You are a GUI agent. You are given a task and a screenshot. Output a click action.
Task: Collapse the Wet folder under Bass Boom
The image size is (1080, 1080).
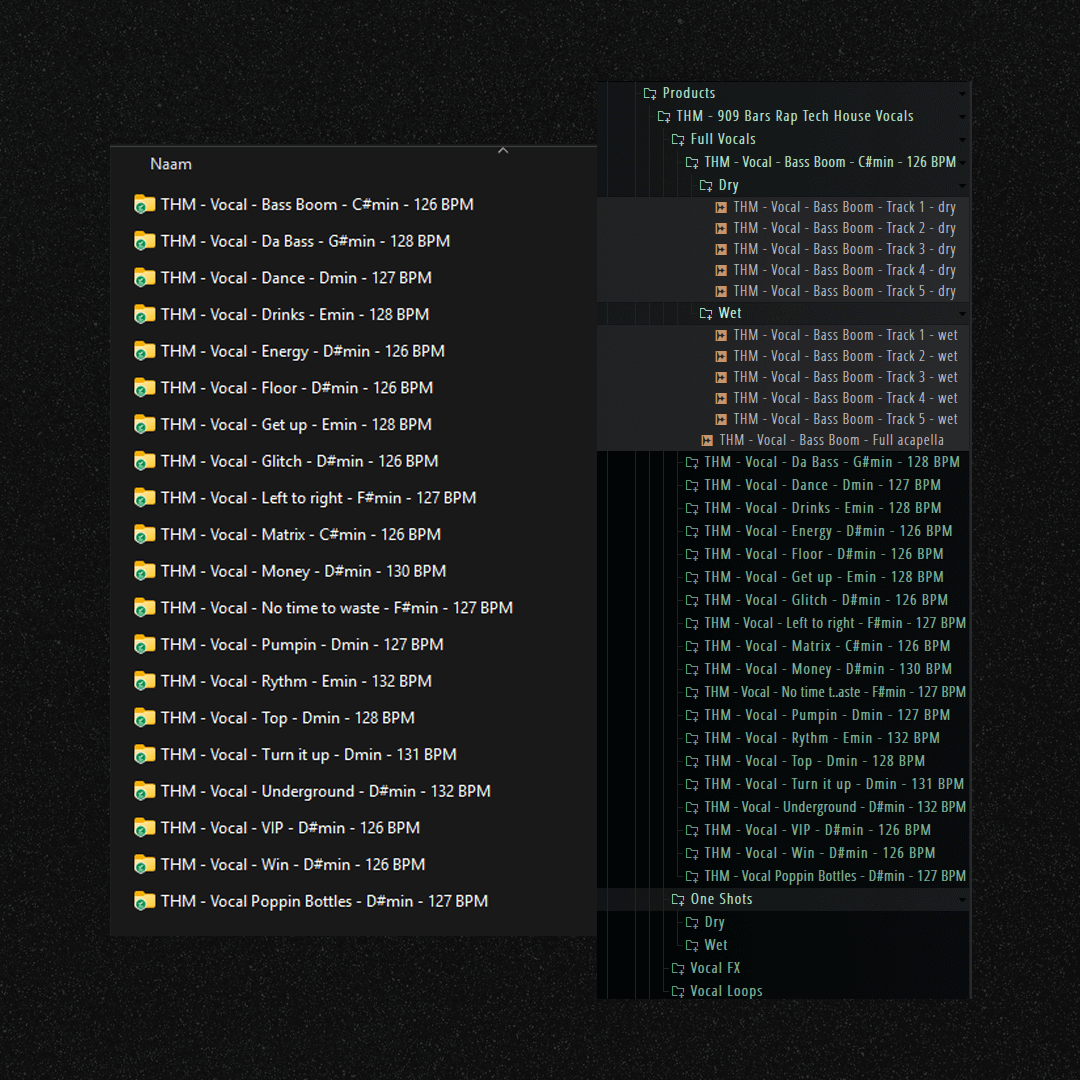[729, 313]
